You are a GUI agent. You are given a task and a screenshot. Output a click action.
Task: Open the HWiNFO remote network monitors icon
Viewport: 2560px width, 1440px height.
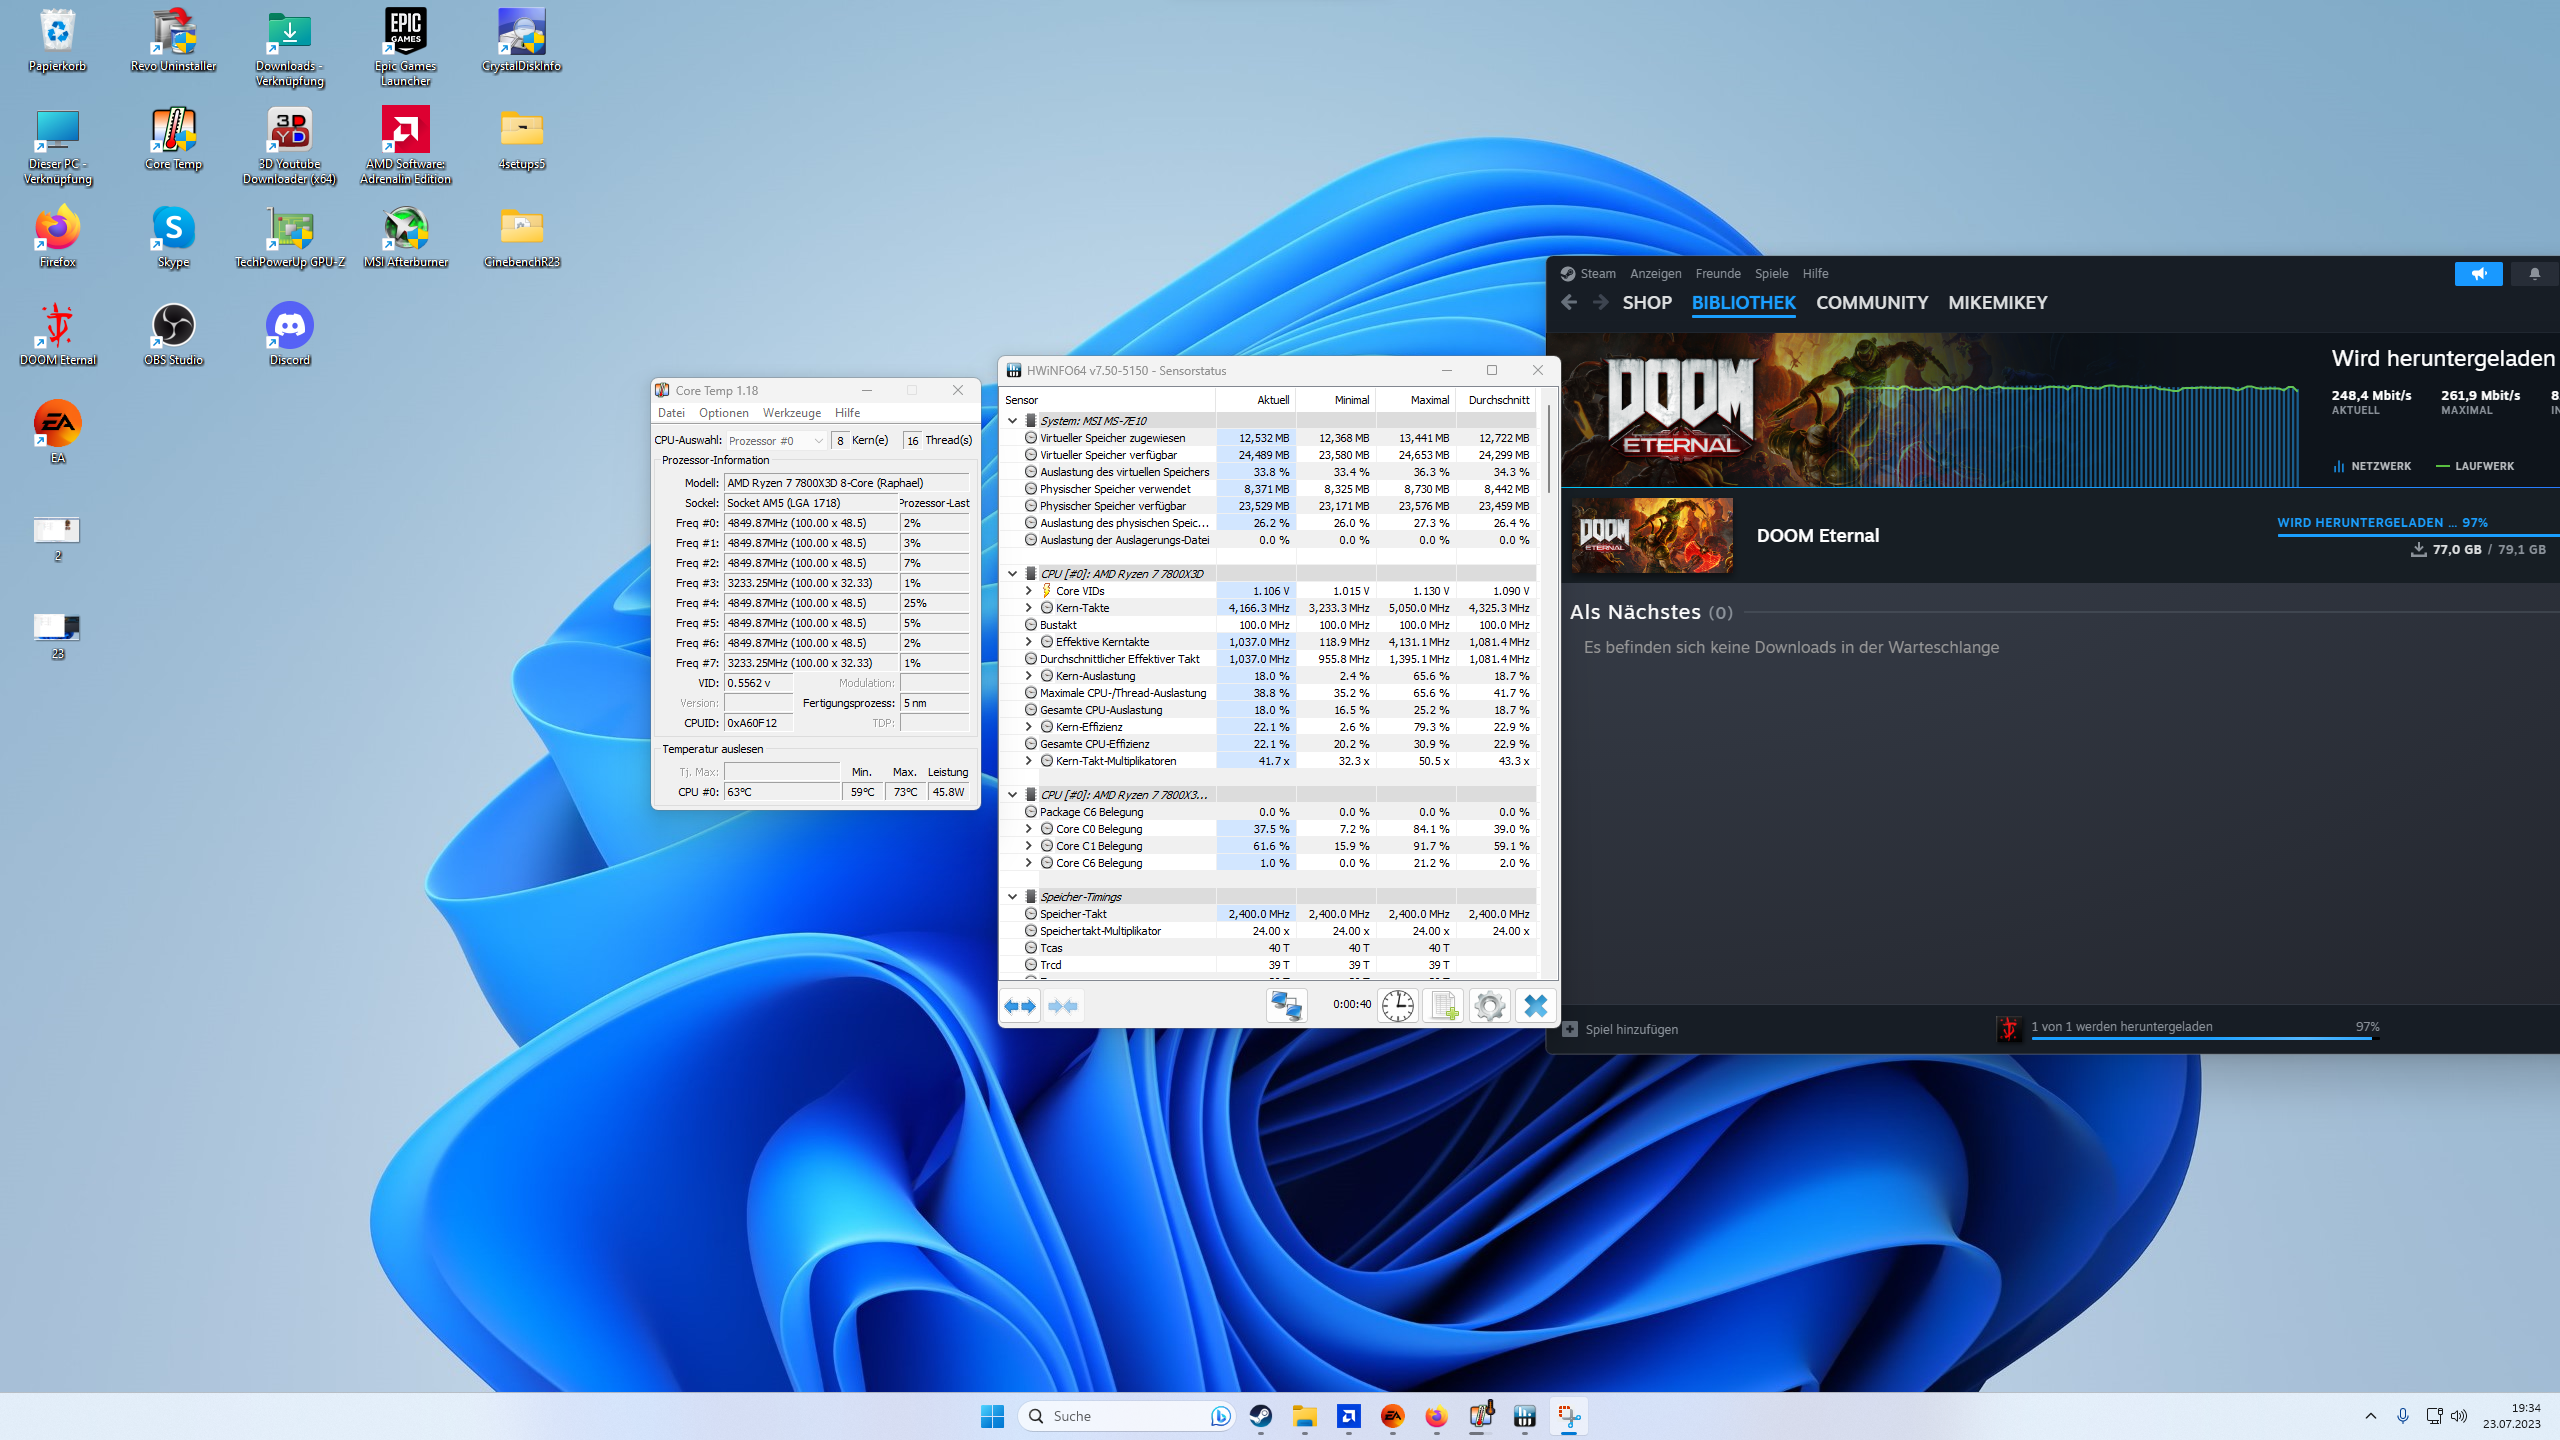click(x=1286, y=1005)
